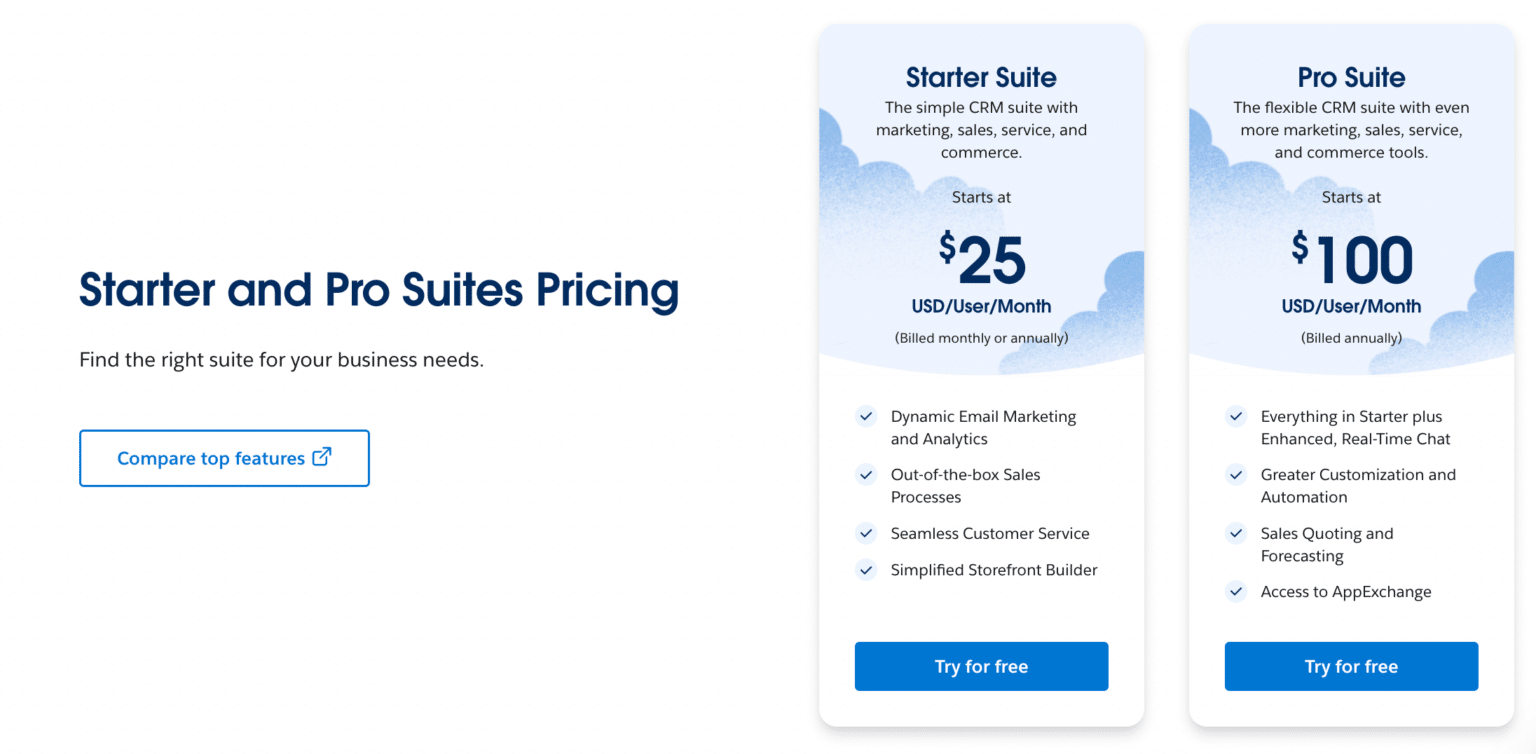The width and height of the screenshot is (1536, 754).
Task: Click the Access to AppExchange feature text
Action: coord(1345,592)
